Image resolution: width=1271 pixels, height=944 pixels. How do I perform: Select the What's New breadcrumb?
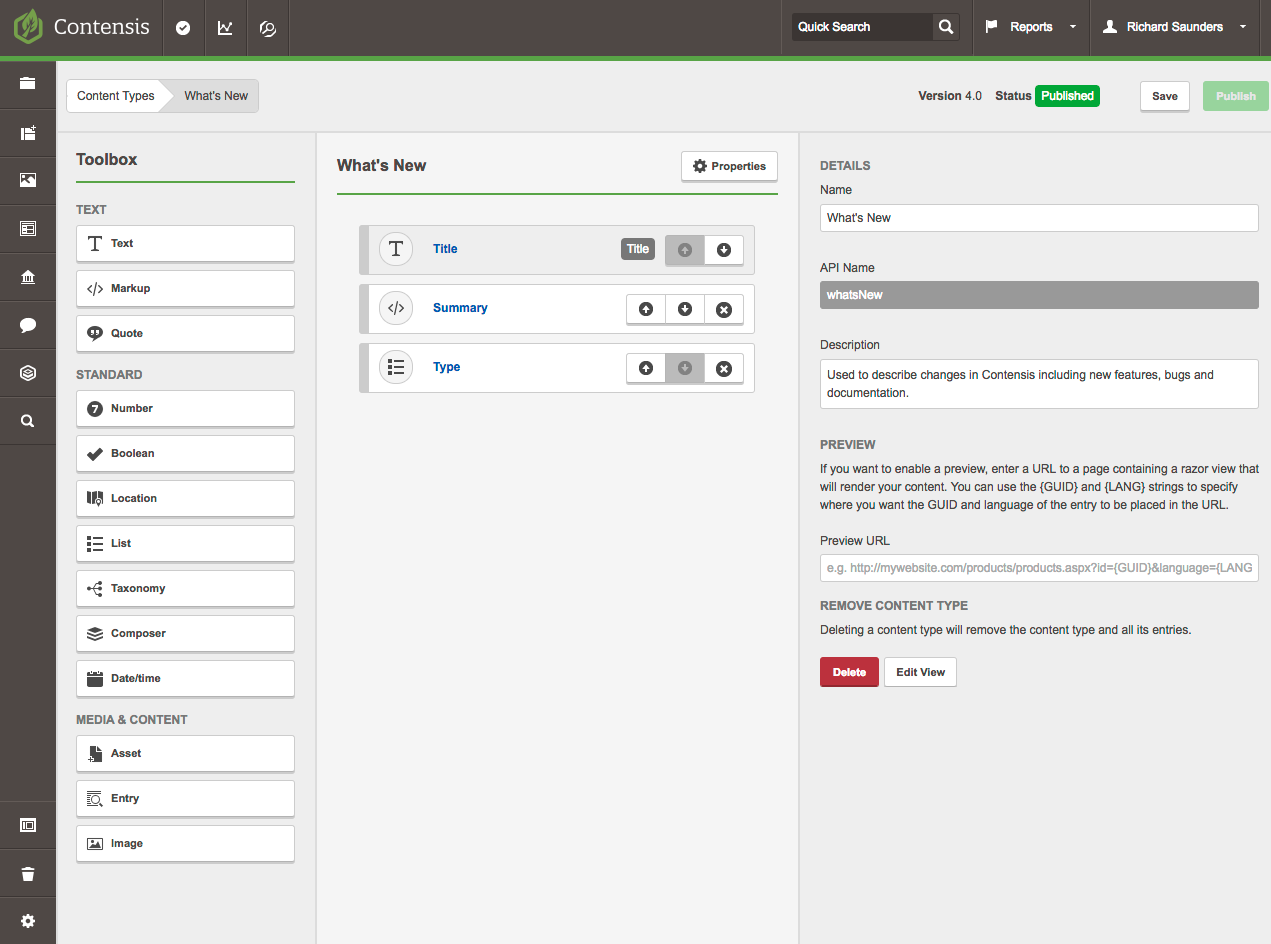point(216,96)
